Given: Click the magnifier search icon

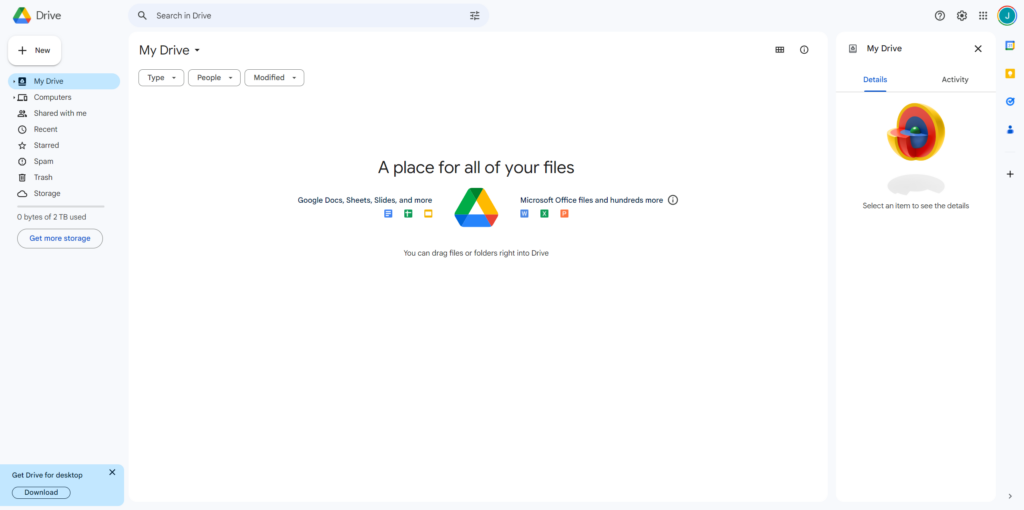Looking at the screenshot, I should tap(142, 16).
